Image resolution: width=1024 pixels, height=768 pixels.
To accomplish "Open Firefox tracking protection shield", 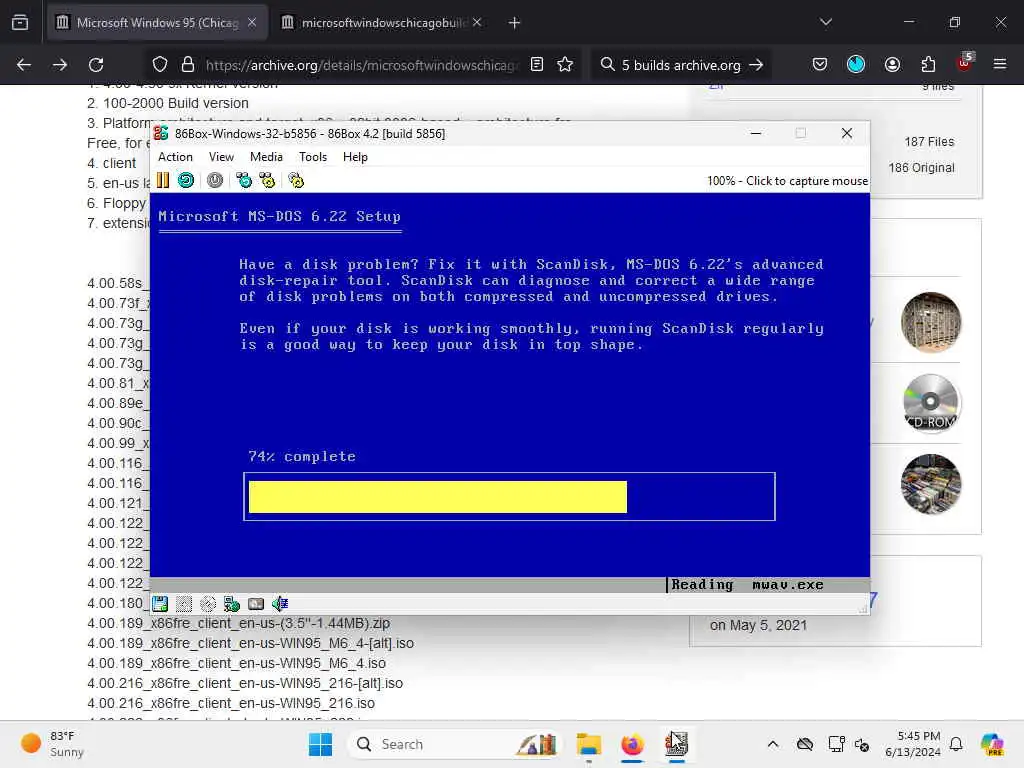I will pos(160,65).
